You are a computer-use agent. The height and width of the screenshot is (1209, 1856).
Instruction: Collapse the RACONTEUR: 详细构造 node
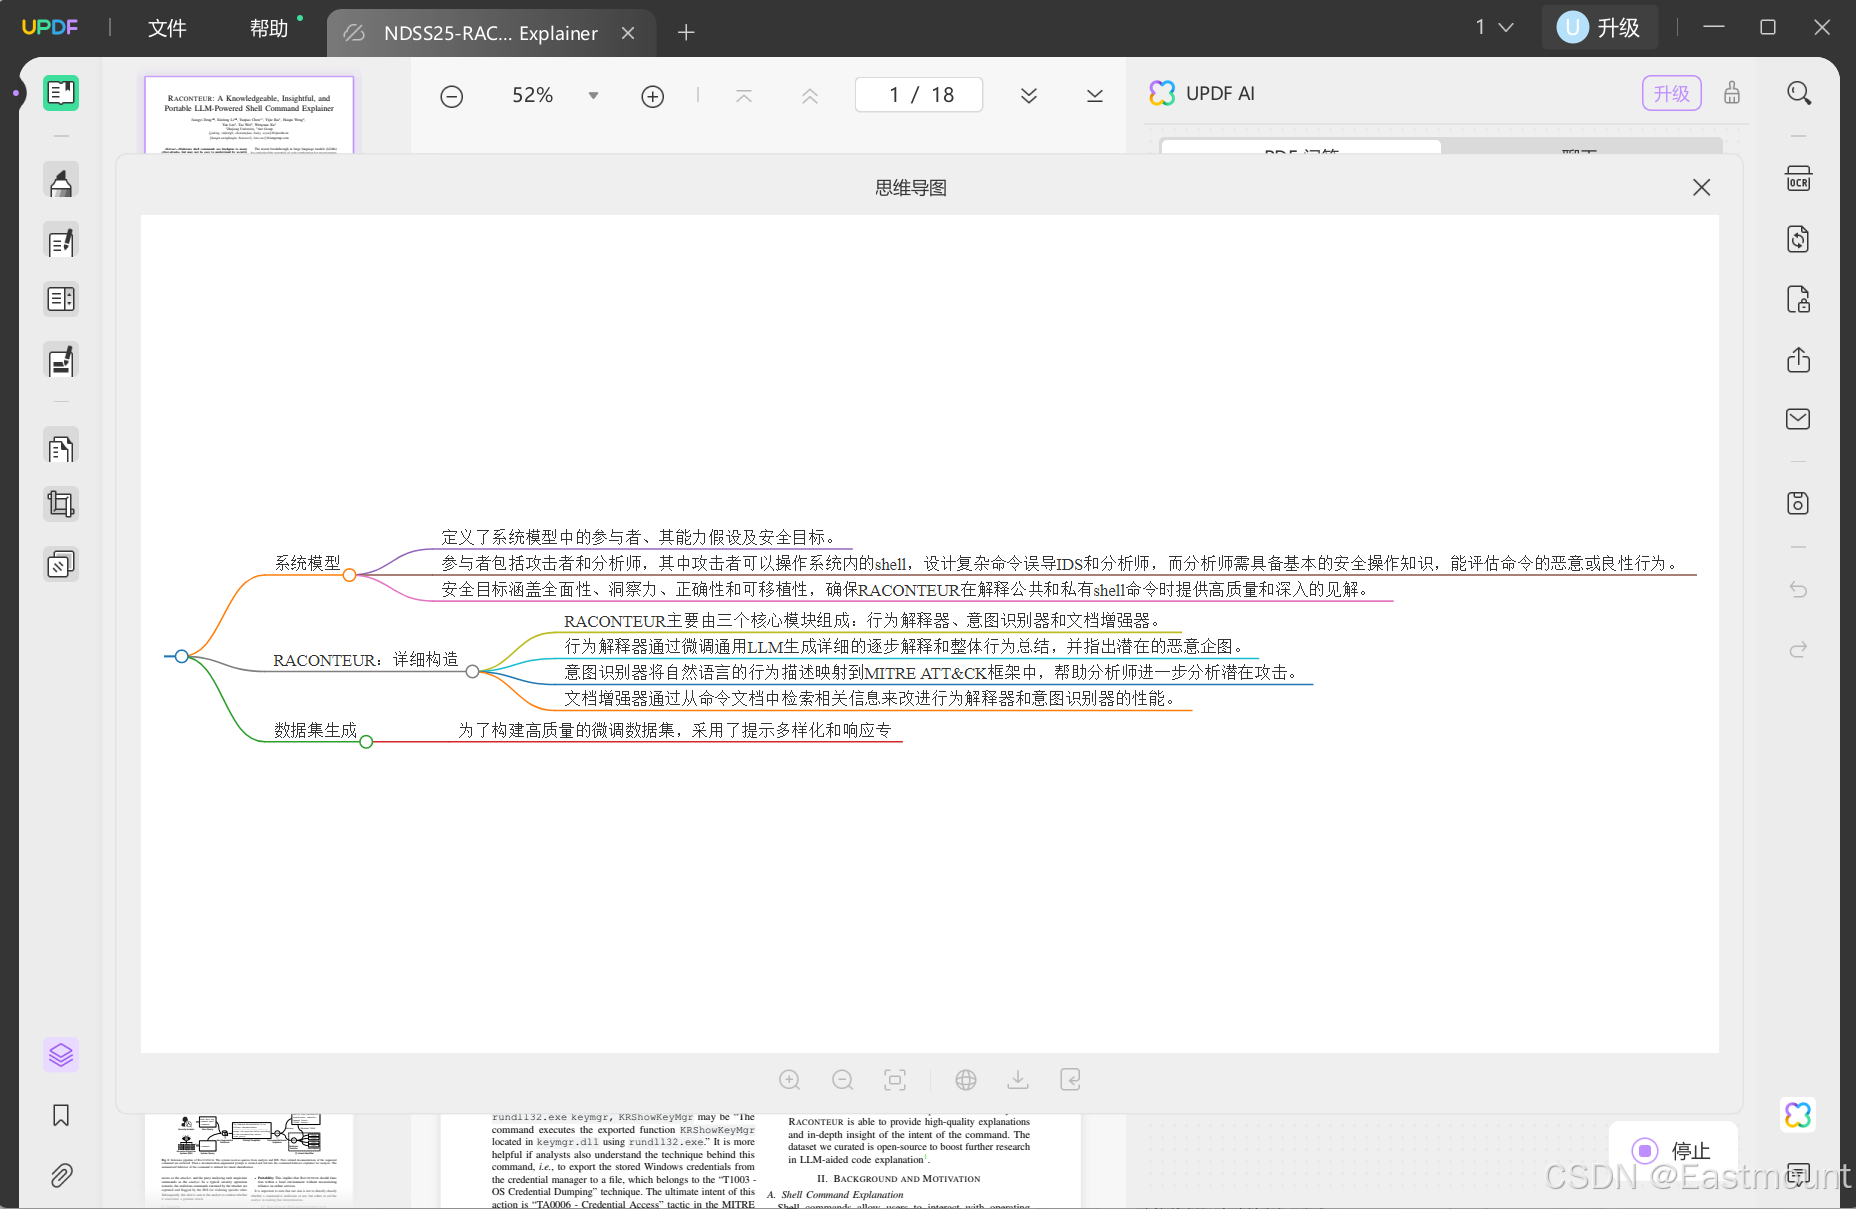tap(472, 672)
